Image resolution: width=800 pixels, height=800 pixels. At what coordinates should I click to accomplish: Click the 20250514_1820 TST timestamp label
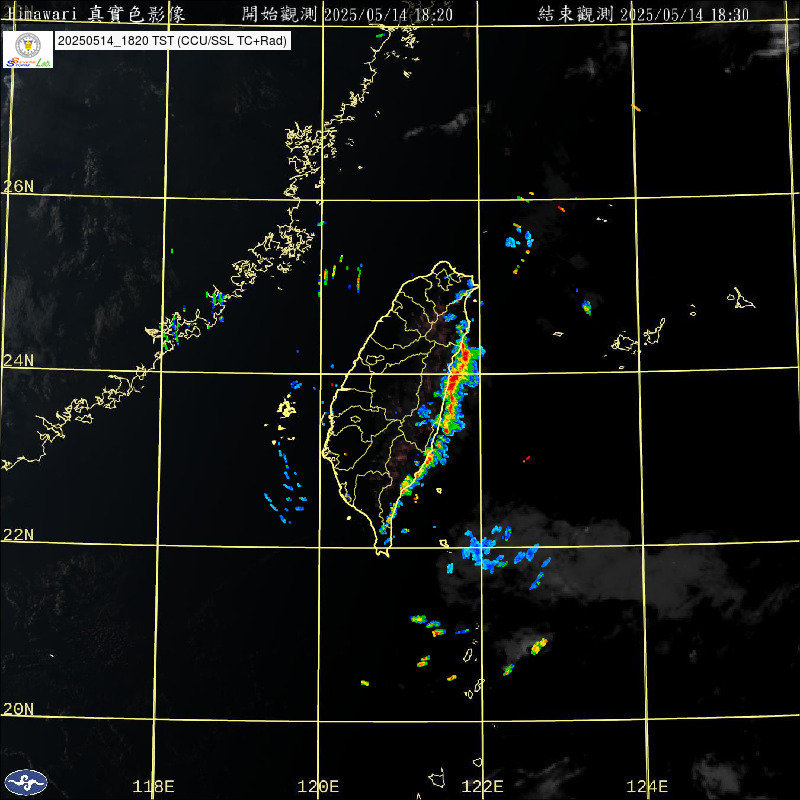tap(172, 41)
